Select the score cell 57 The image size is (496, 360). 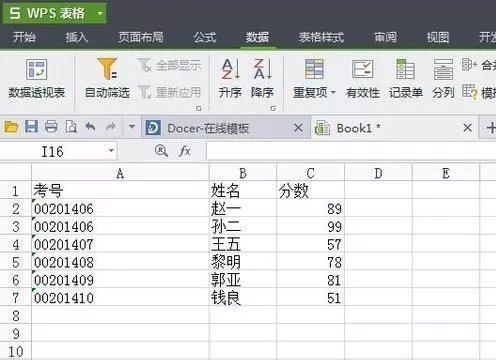coord(310,244)
